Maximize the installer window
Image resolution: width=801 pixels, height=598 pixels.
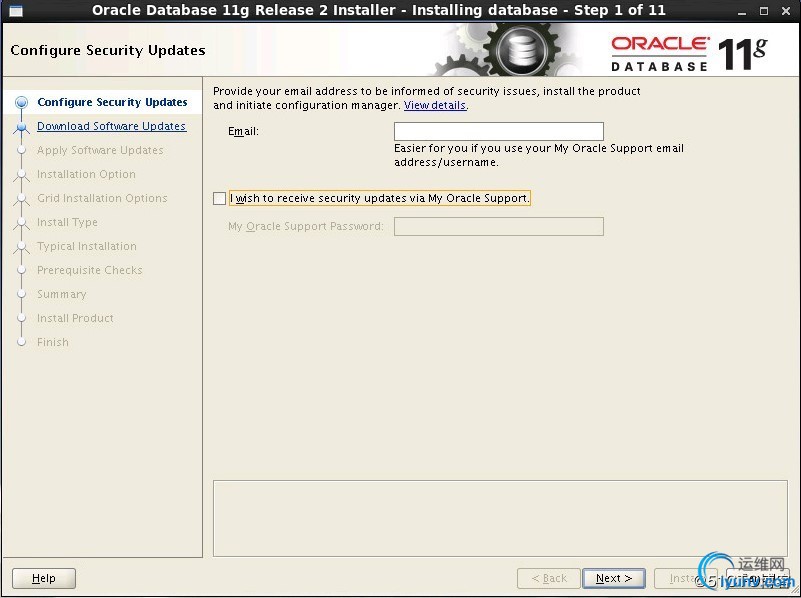764,11
